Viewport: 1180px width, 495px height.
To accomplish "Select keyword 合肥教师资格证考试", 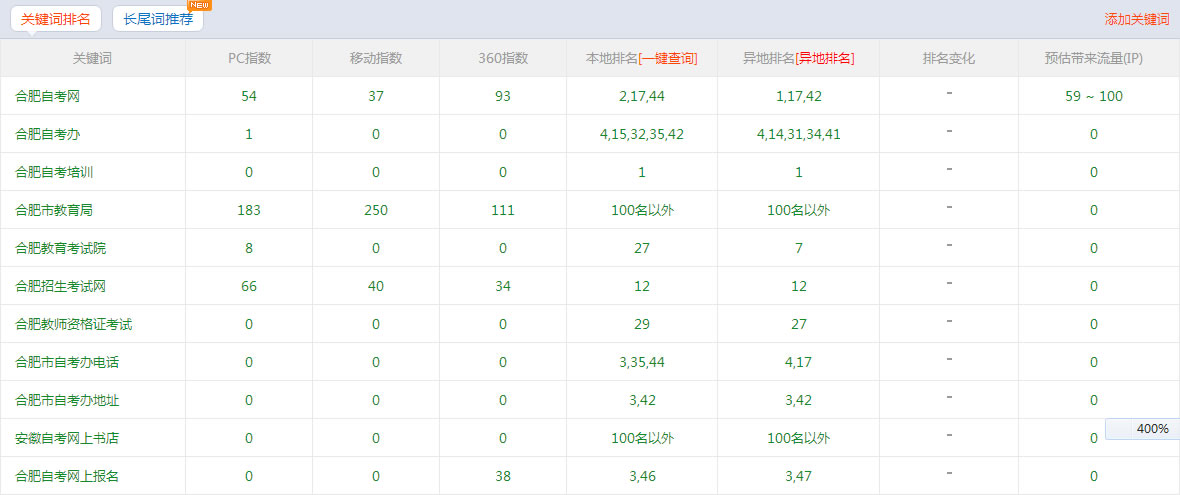I will pyautogui.click(x=73, y=324).
